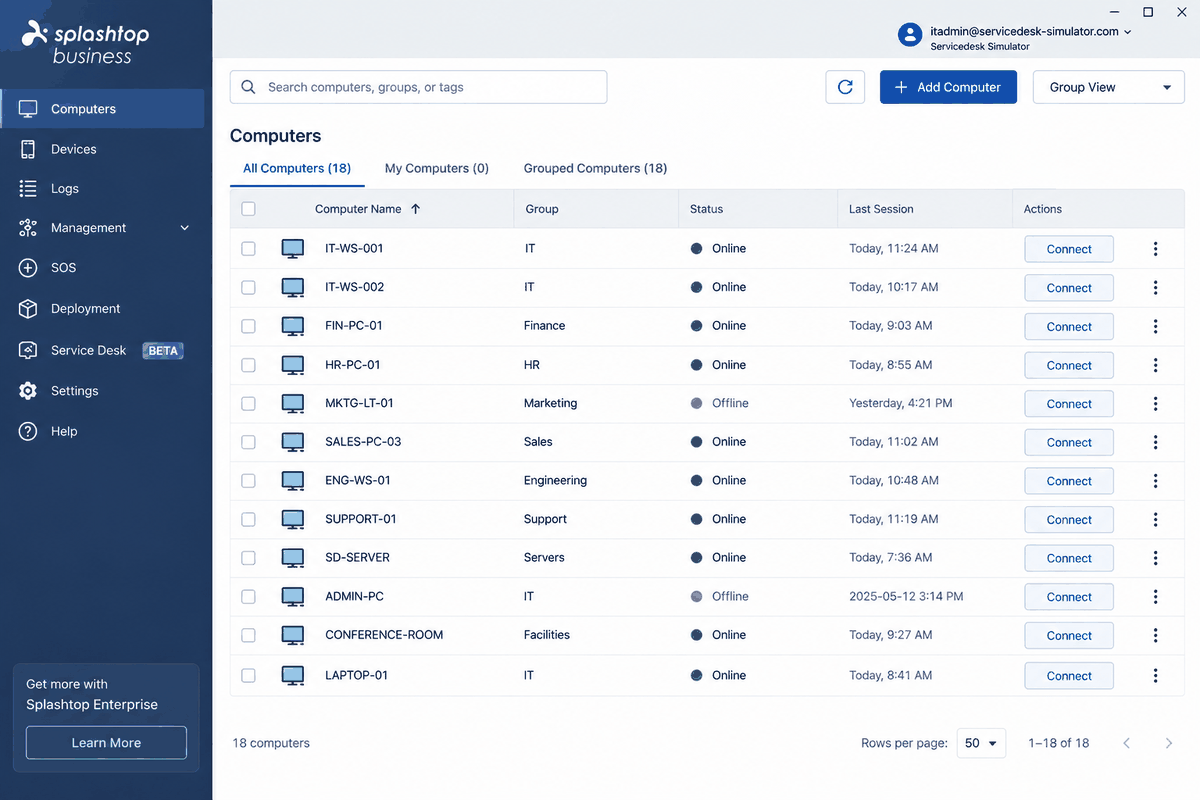Connect to CONFERENCE-ROOM

pos(1069,636)
